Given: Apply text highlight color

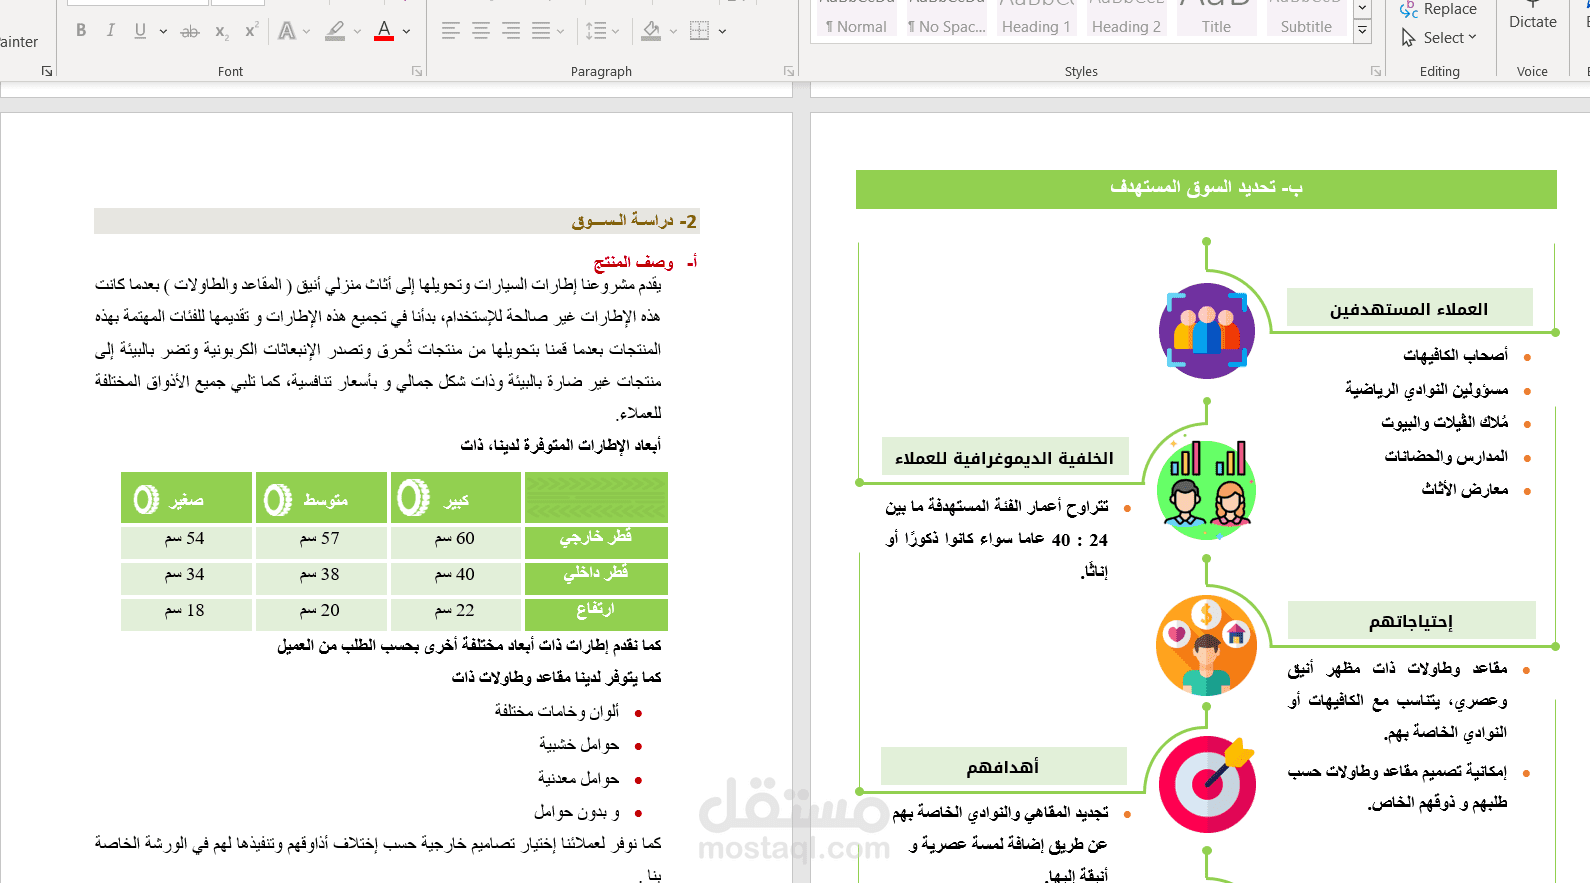Looking at the screenshot, I should pos(336,31).
